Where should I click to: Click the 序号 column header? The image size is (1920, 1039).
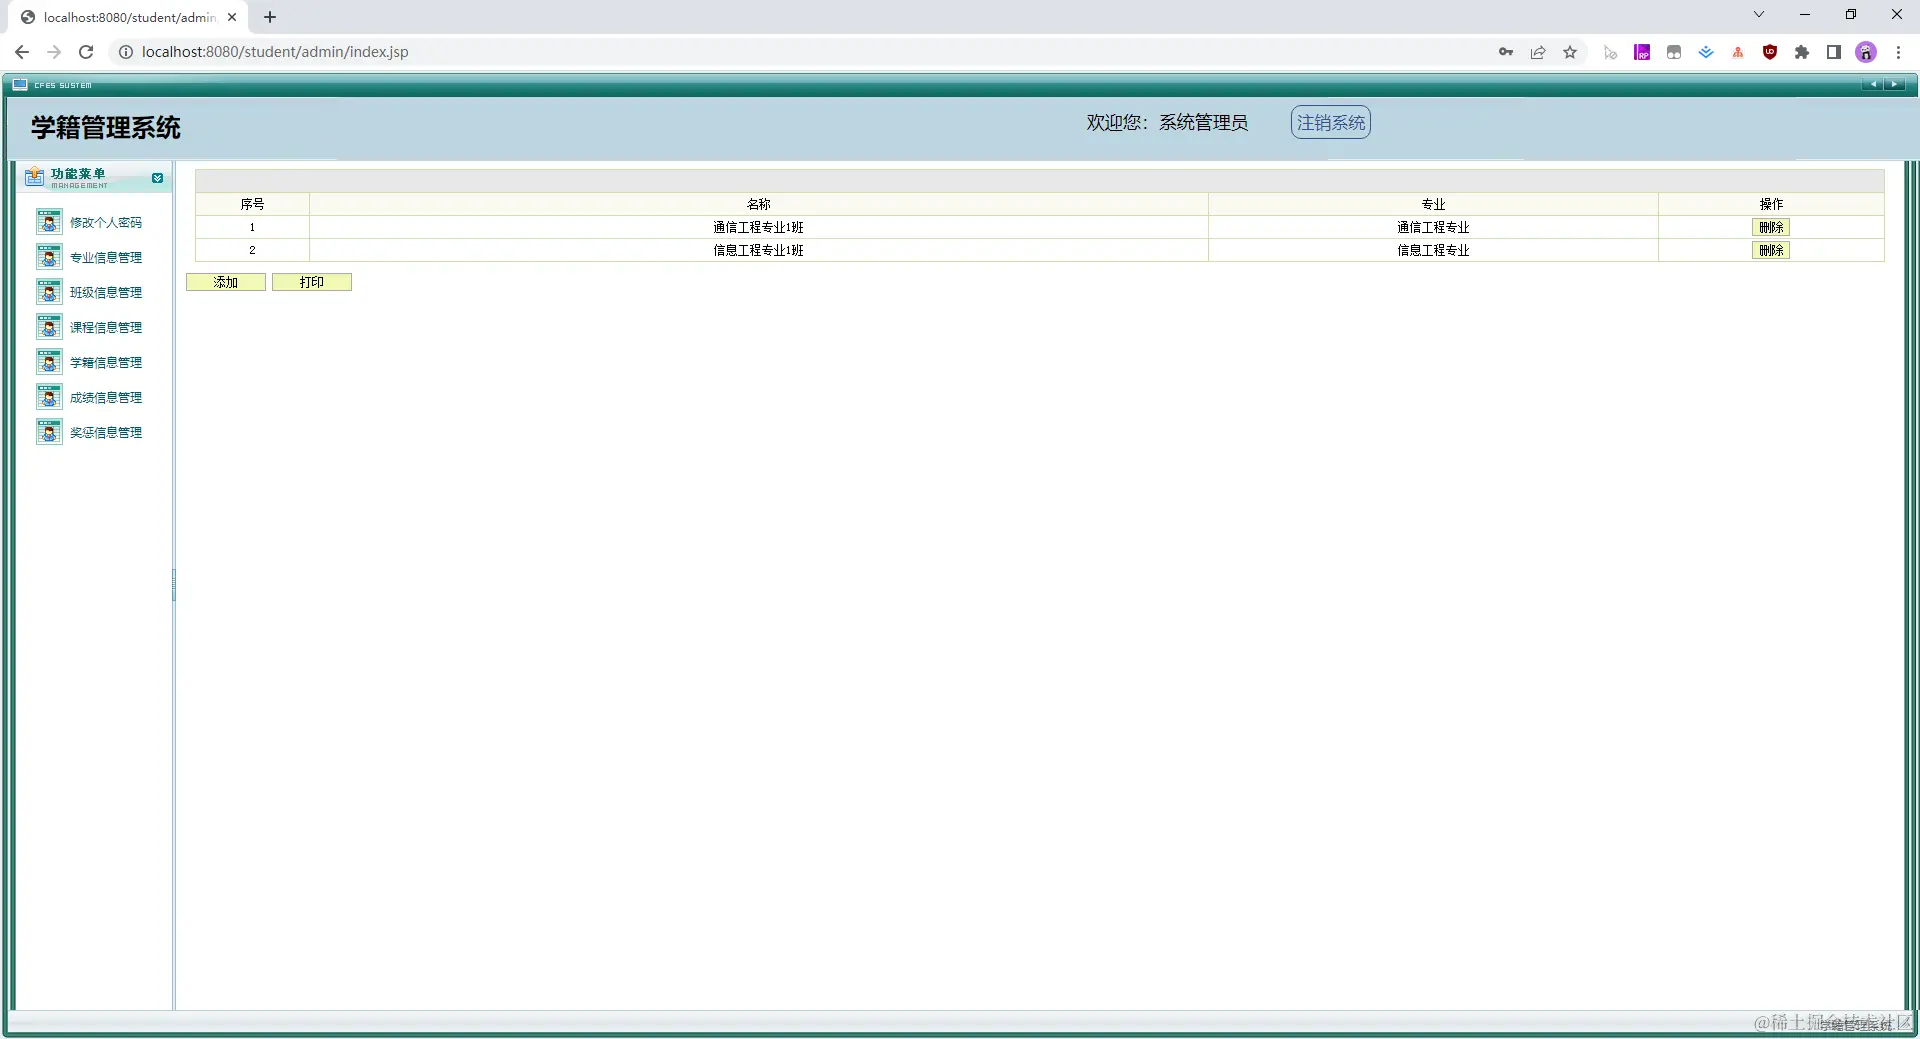click(x=252, y=204)
